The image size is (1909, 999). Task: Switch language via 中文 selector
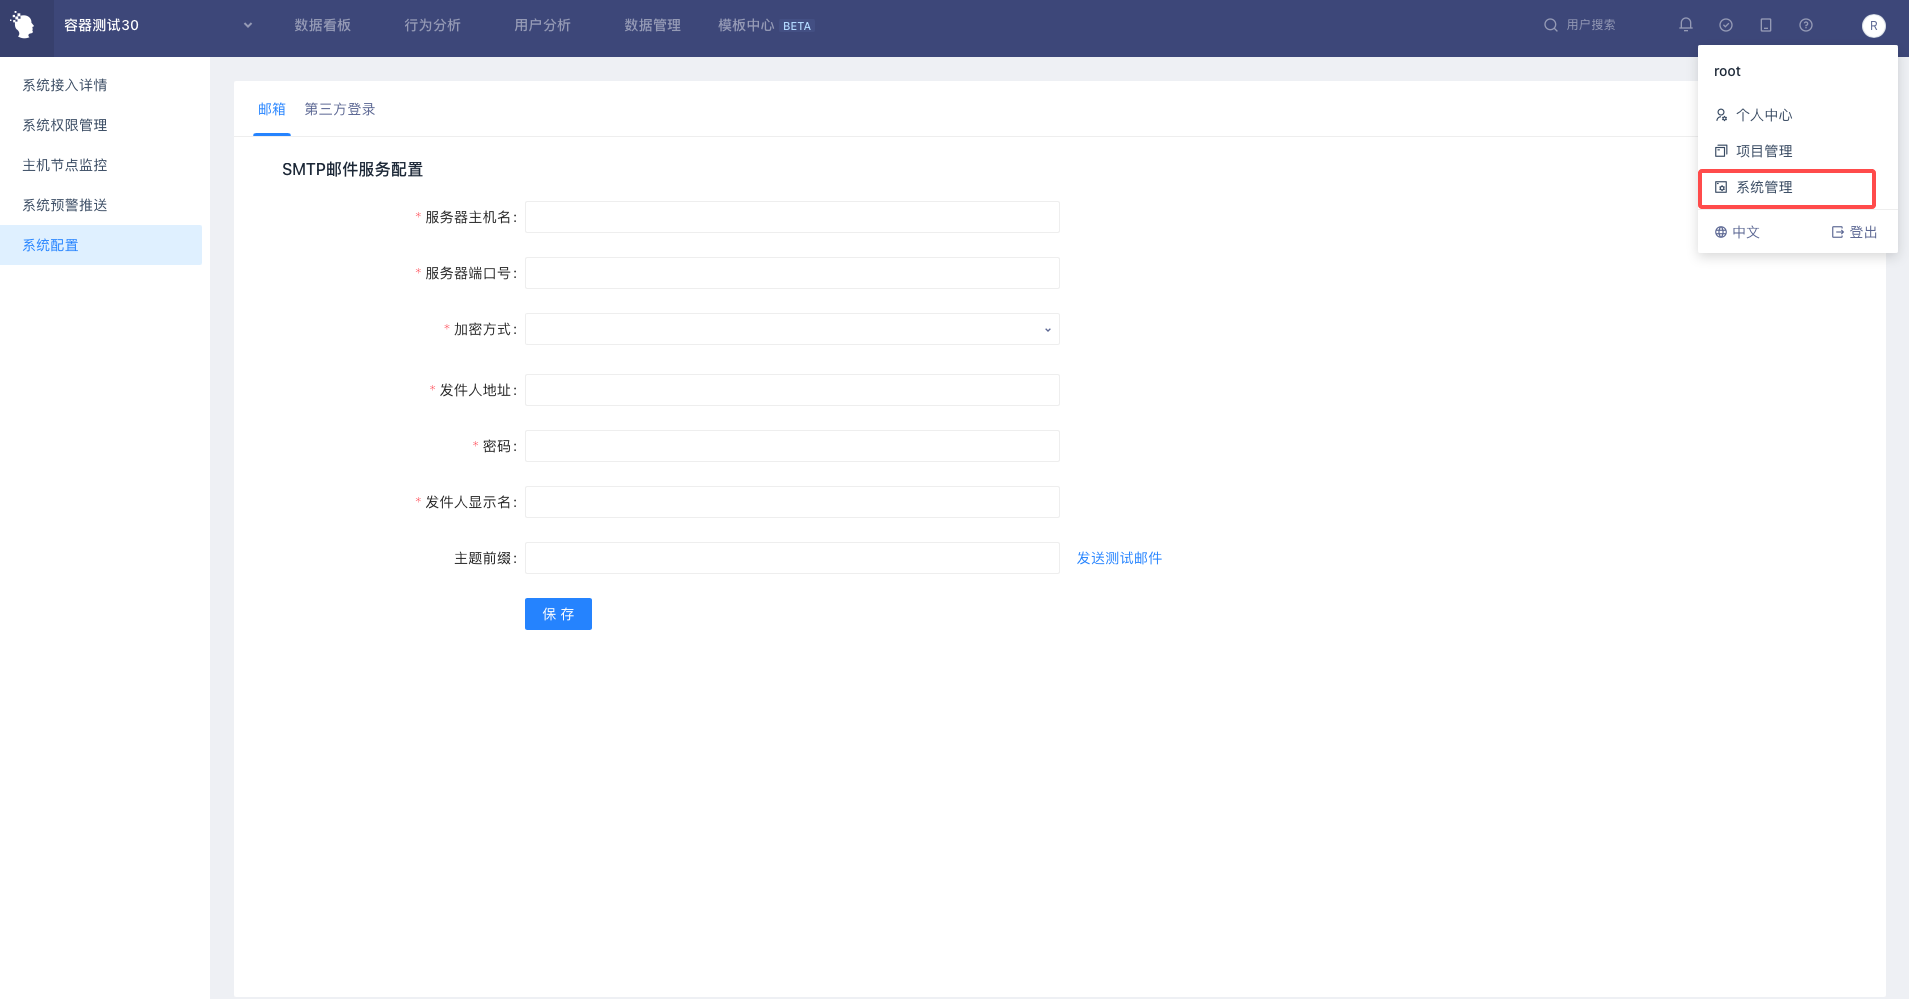point(1737,232)
